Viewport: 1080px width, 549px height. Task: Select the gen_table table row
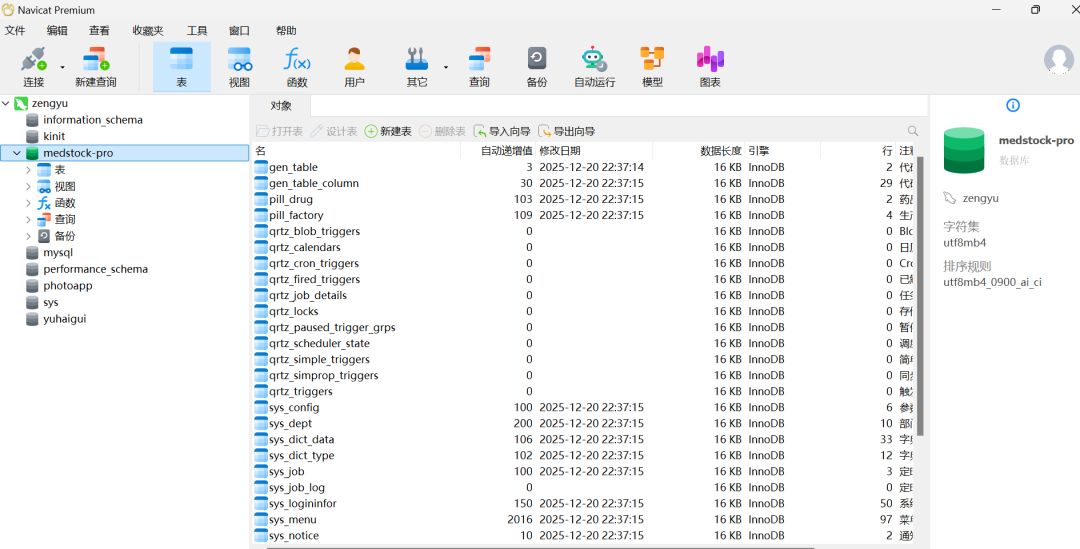(x=585, y=167)
